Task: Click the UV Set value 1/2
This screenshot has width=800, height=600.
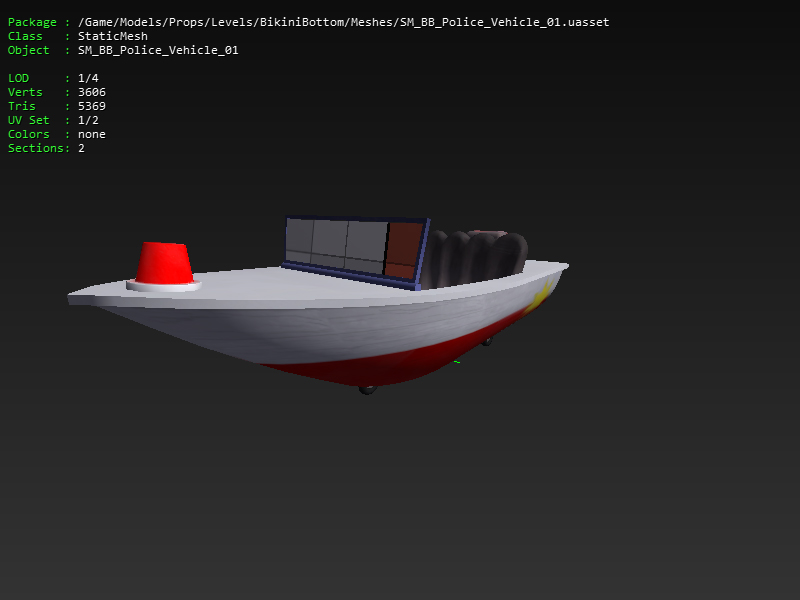Action: (88, 120)
